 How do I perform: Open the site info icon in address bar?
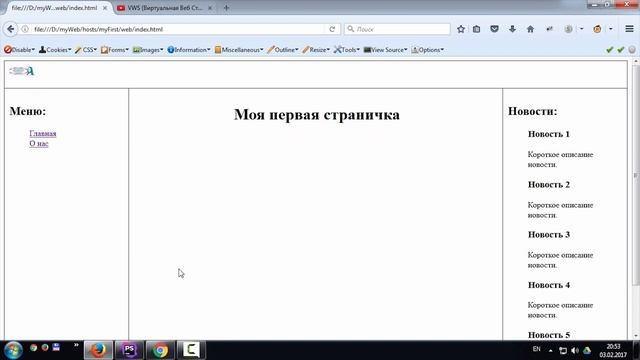tap(25, 29)
